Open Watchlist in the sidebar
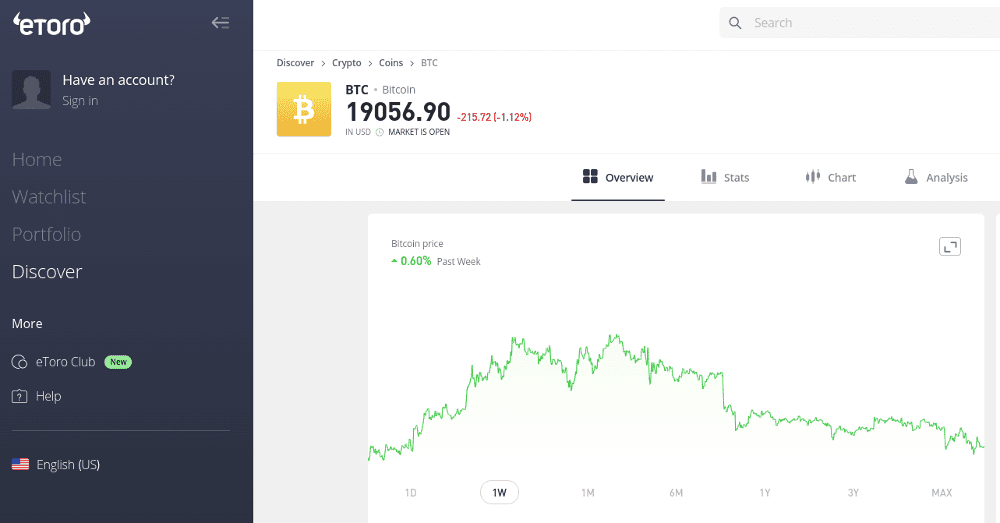Screen dimensions: 1000x523 [x=49, y=197]
